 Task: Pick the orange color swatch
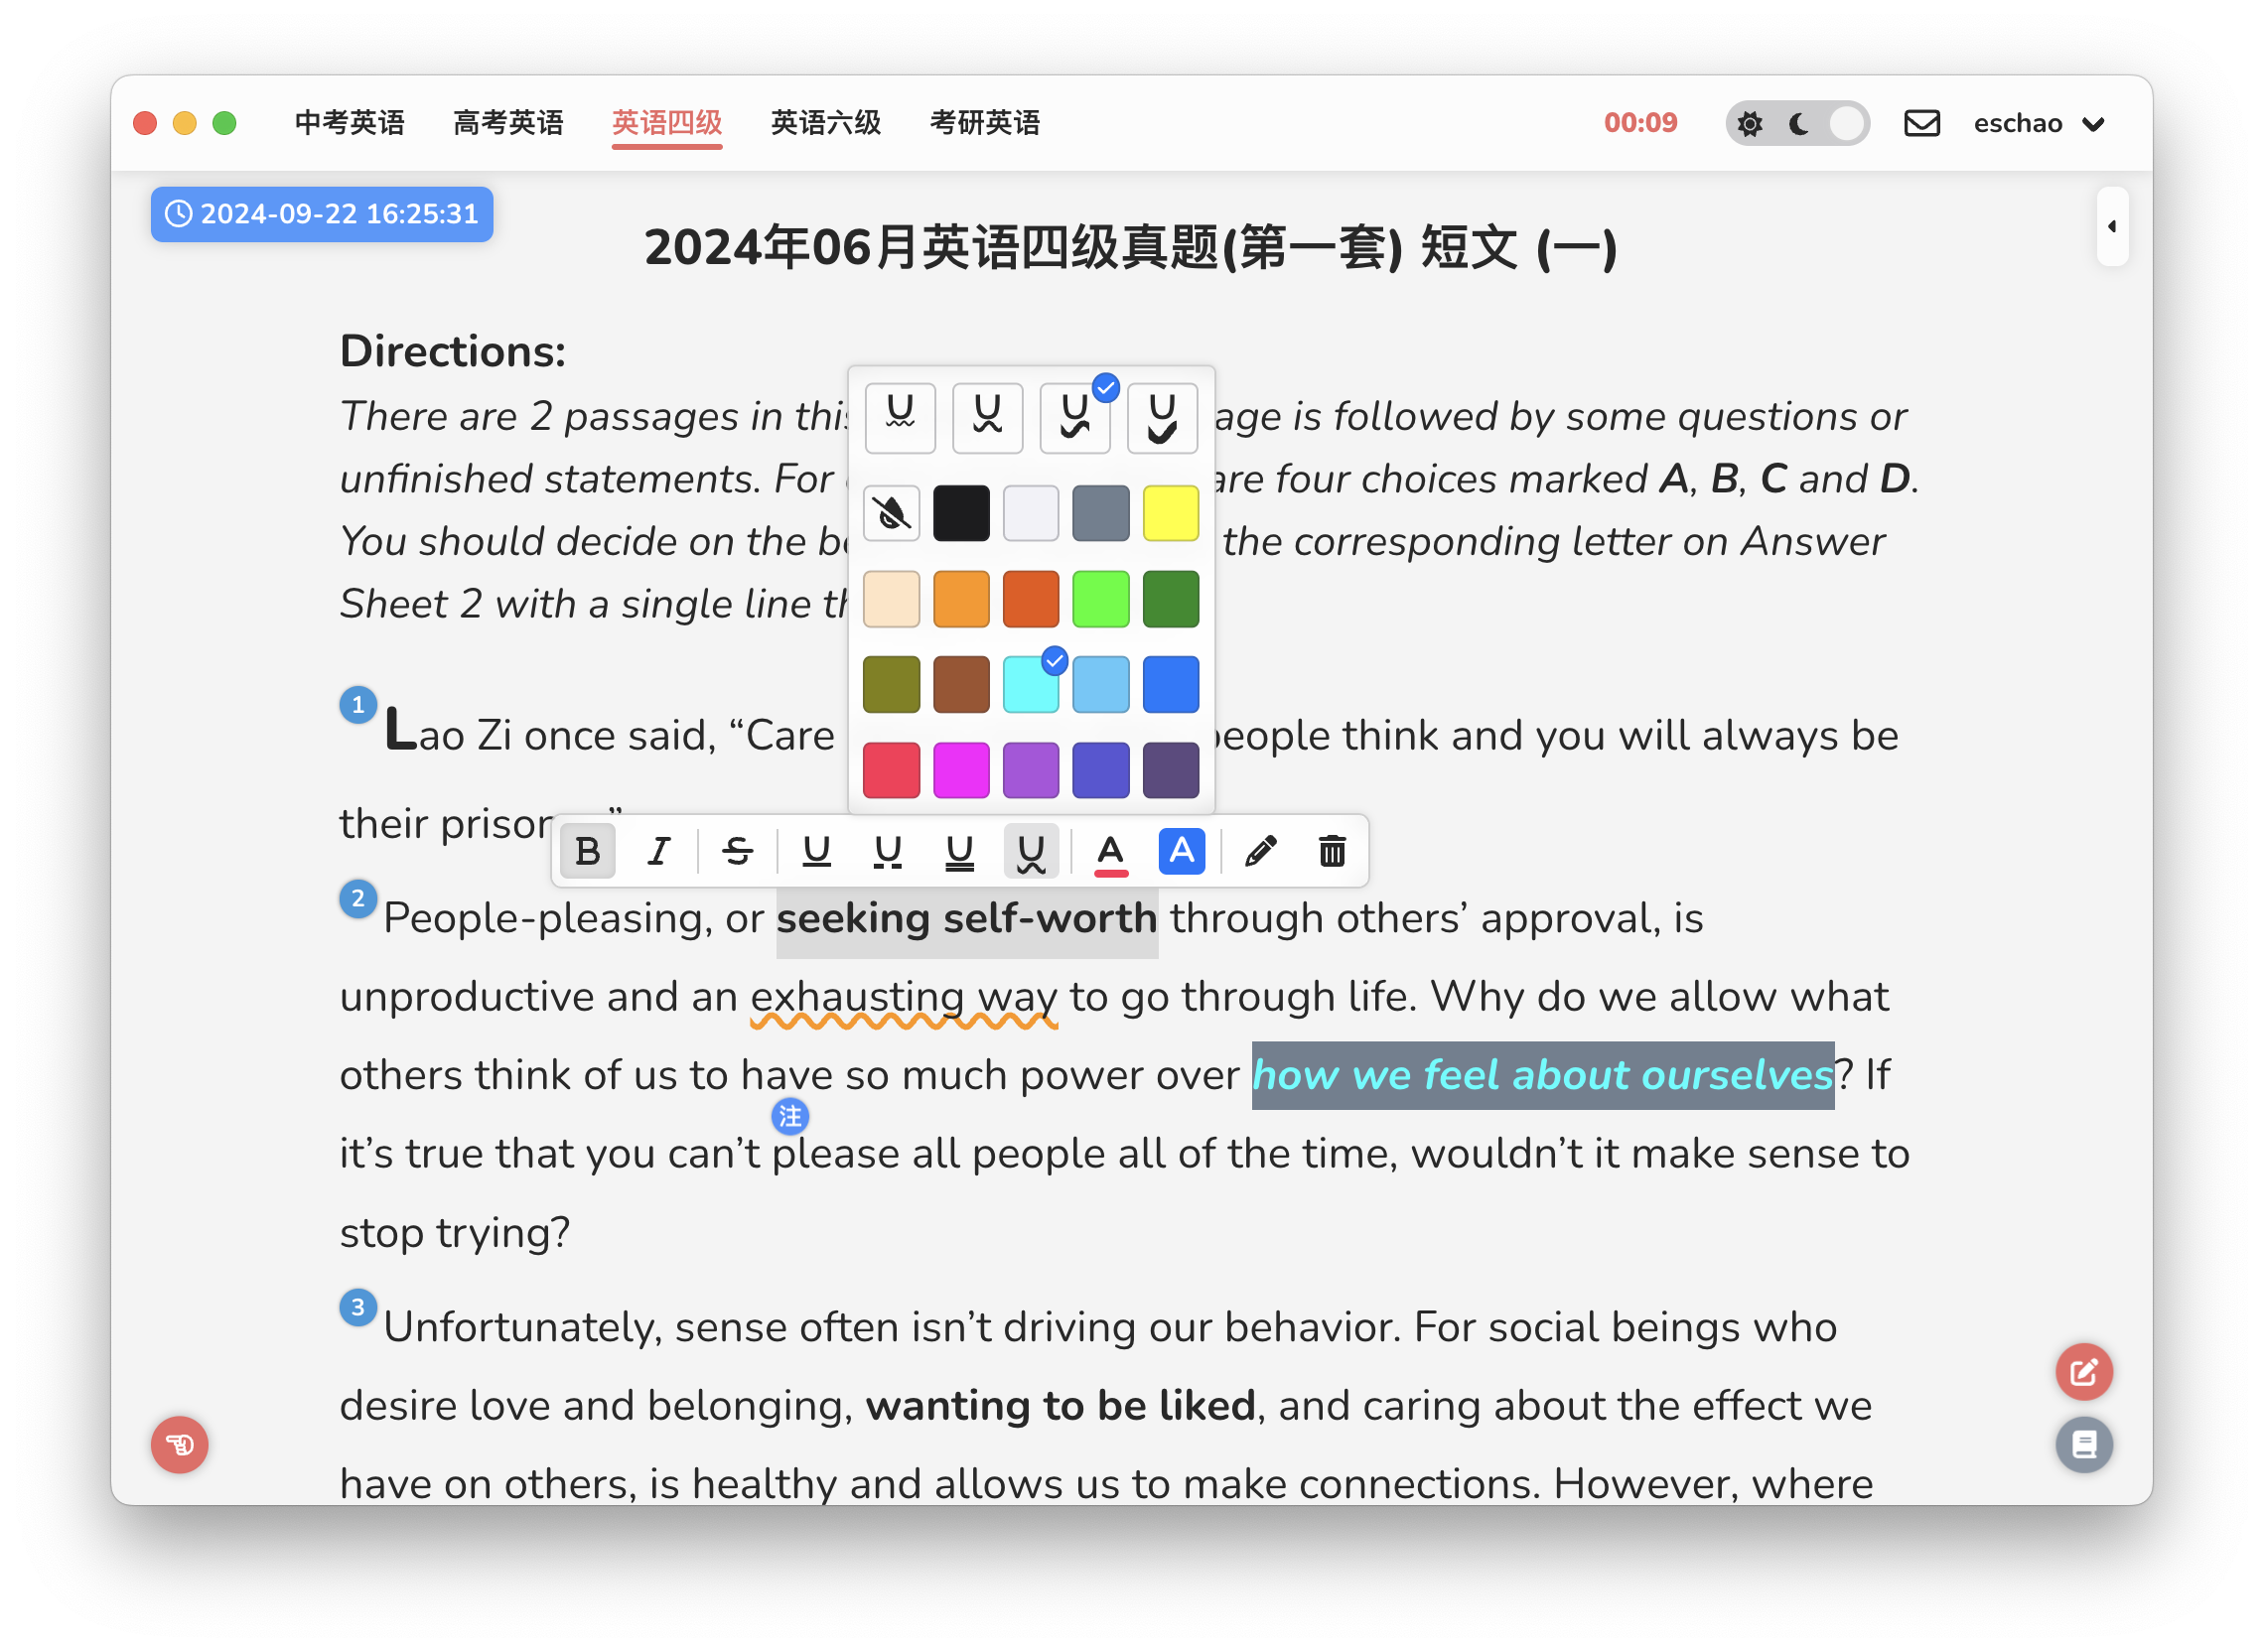click(961, 599)
